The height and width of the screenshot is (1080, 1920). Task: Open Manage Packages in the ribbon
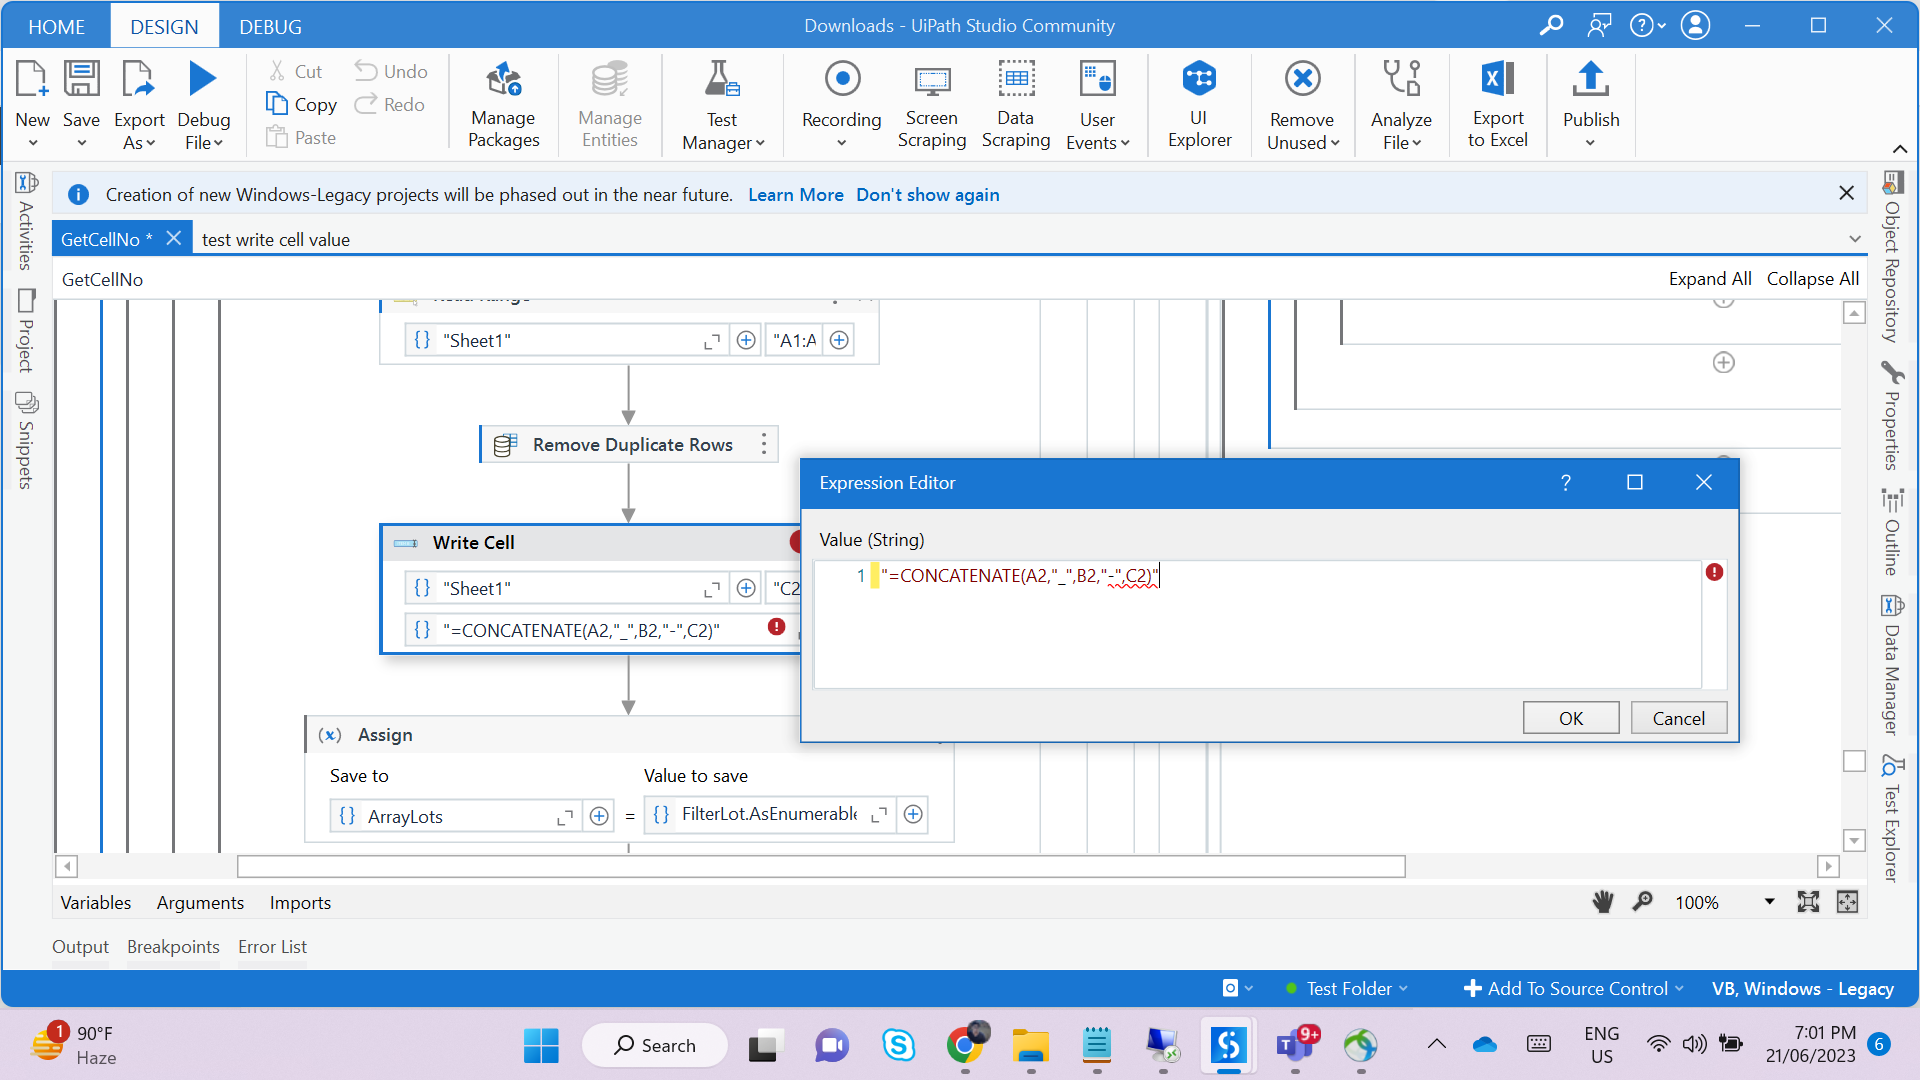(503, 104)
